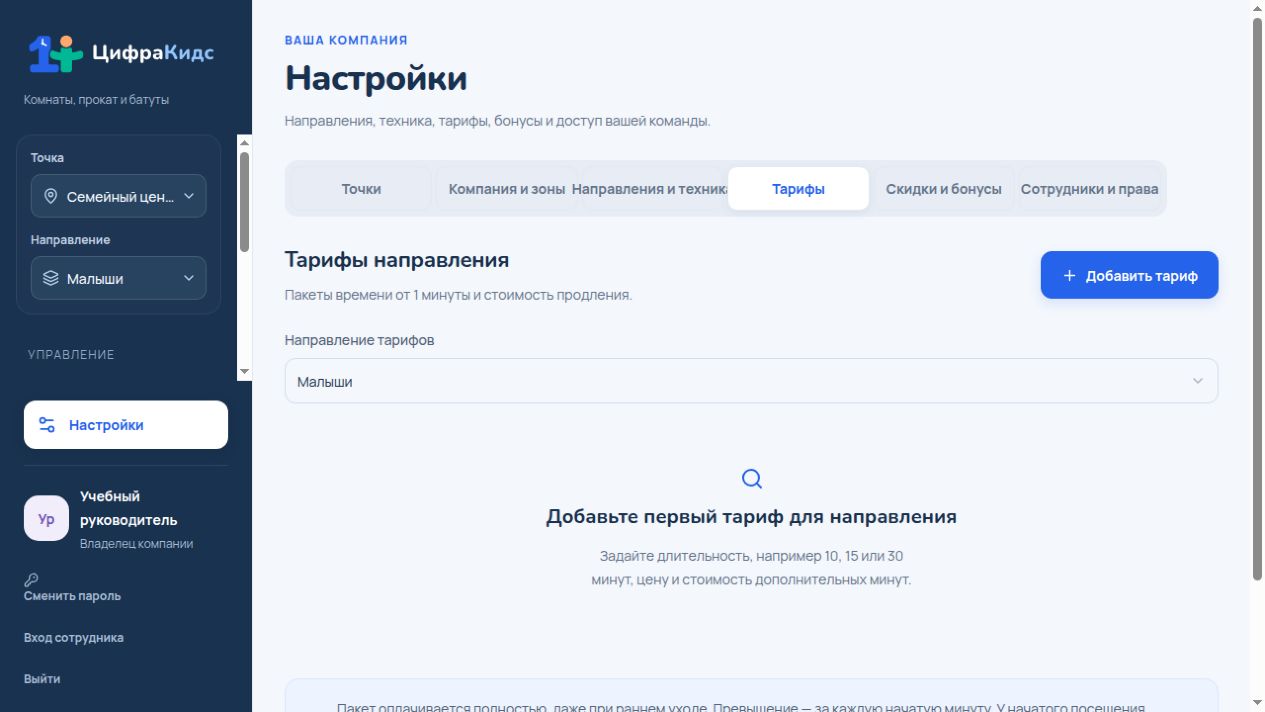This screenshot has width=1265, height=712.
Task: Click the main page vertical scrollbar thumb
Action: [1257, 298]
